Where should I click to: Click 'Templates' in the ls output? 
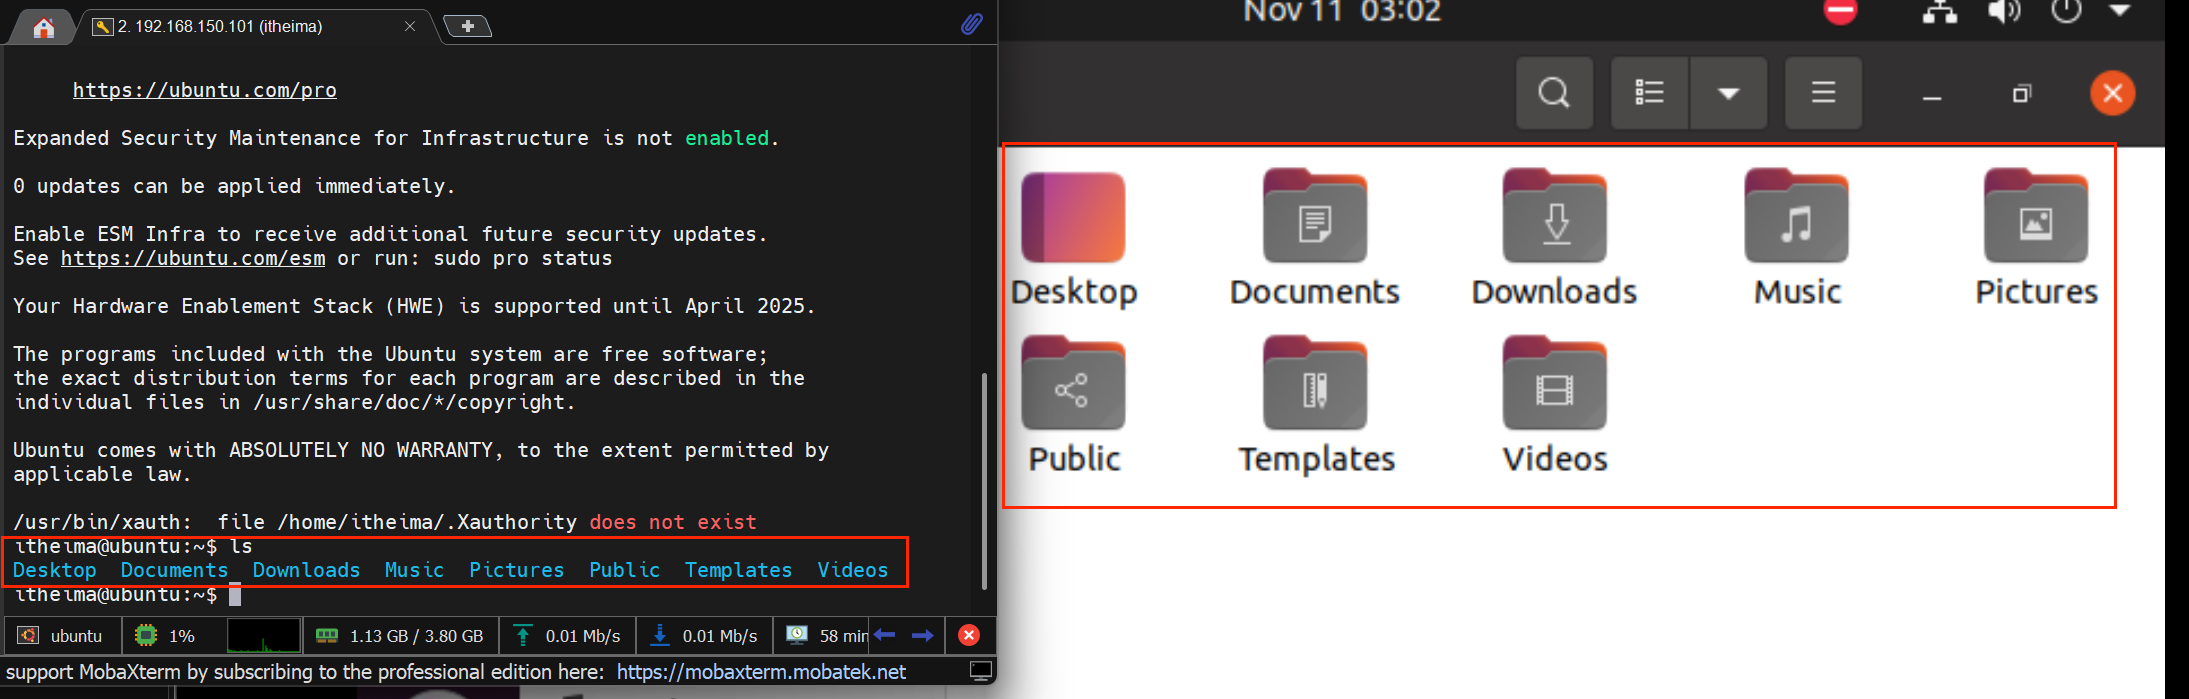point(738,570)
